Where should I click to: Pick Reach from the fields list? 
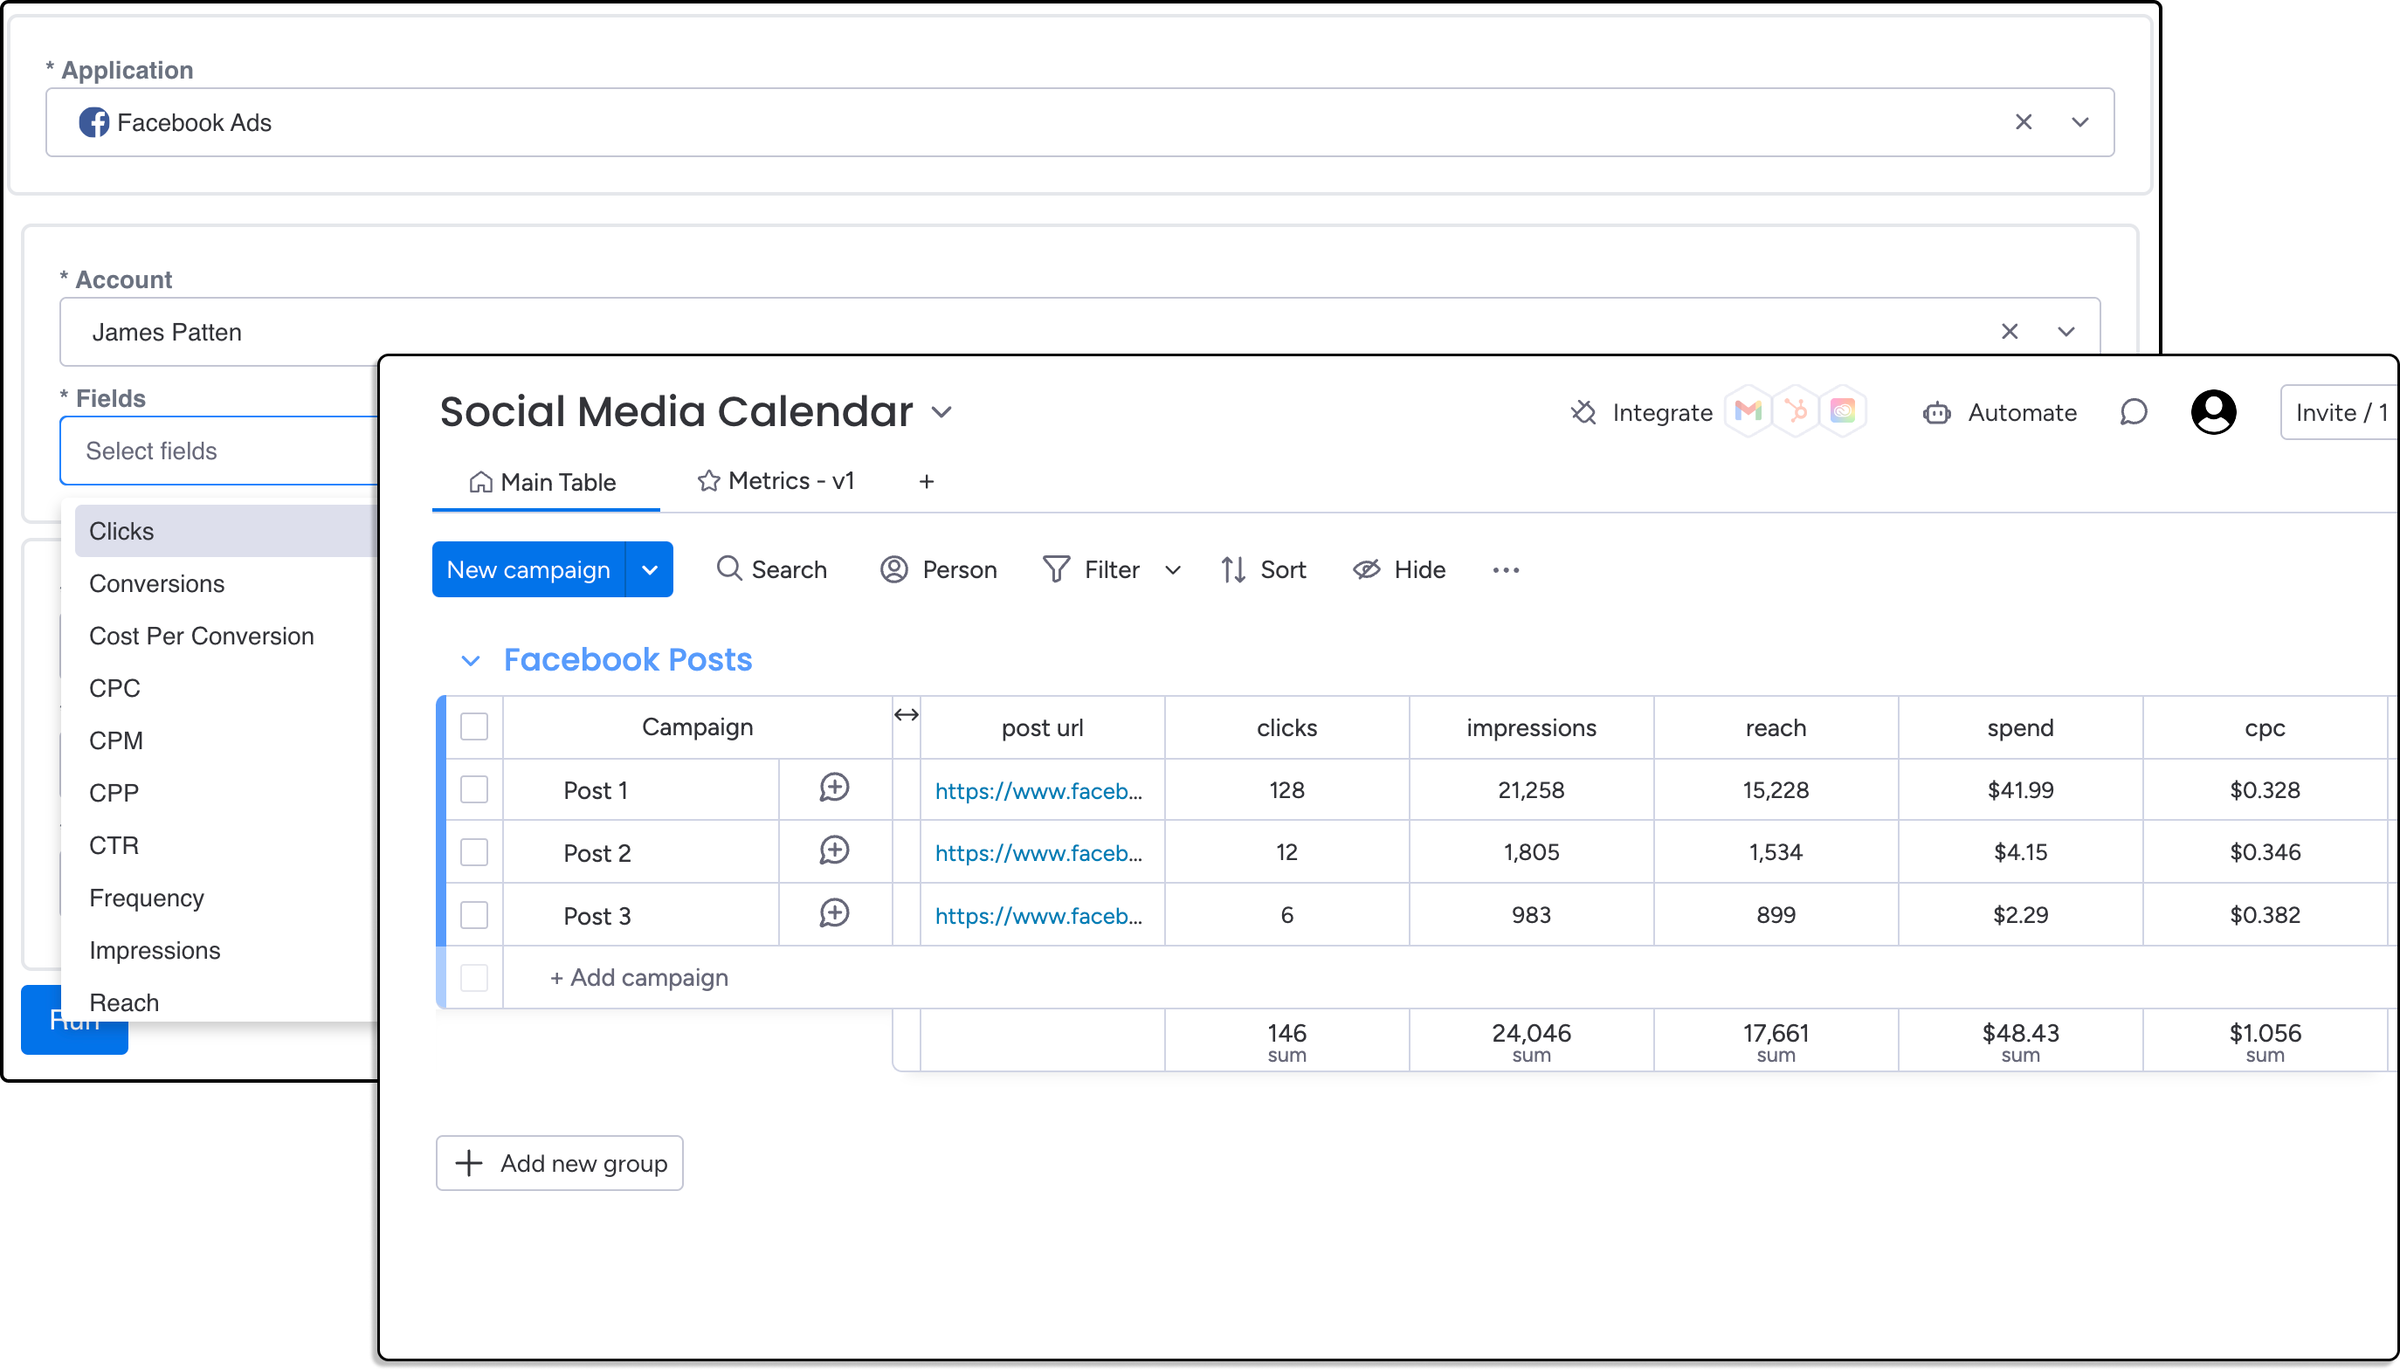(x=124, y=1002)
